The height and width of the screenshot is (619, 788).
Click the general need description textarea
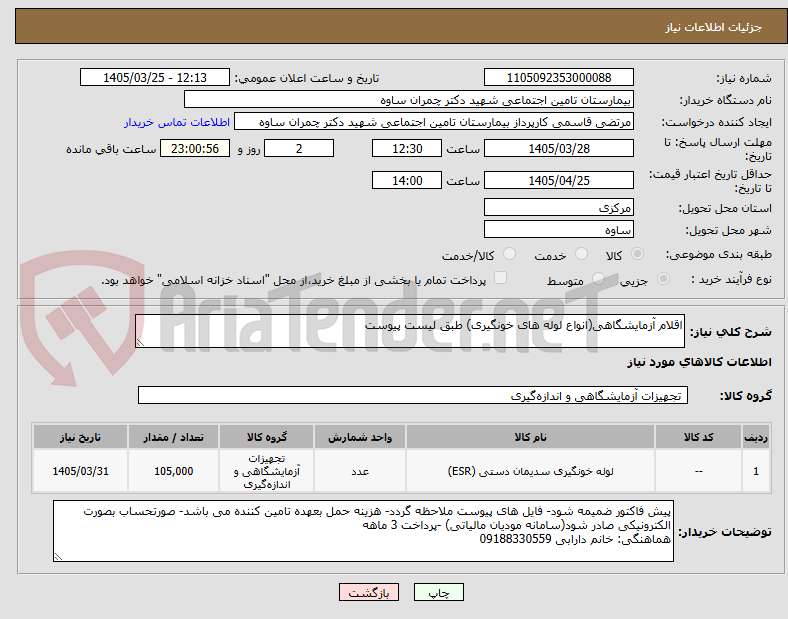click(x=410, y=331)
